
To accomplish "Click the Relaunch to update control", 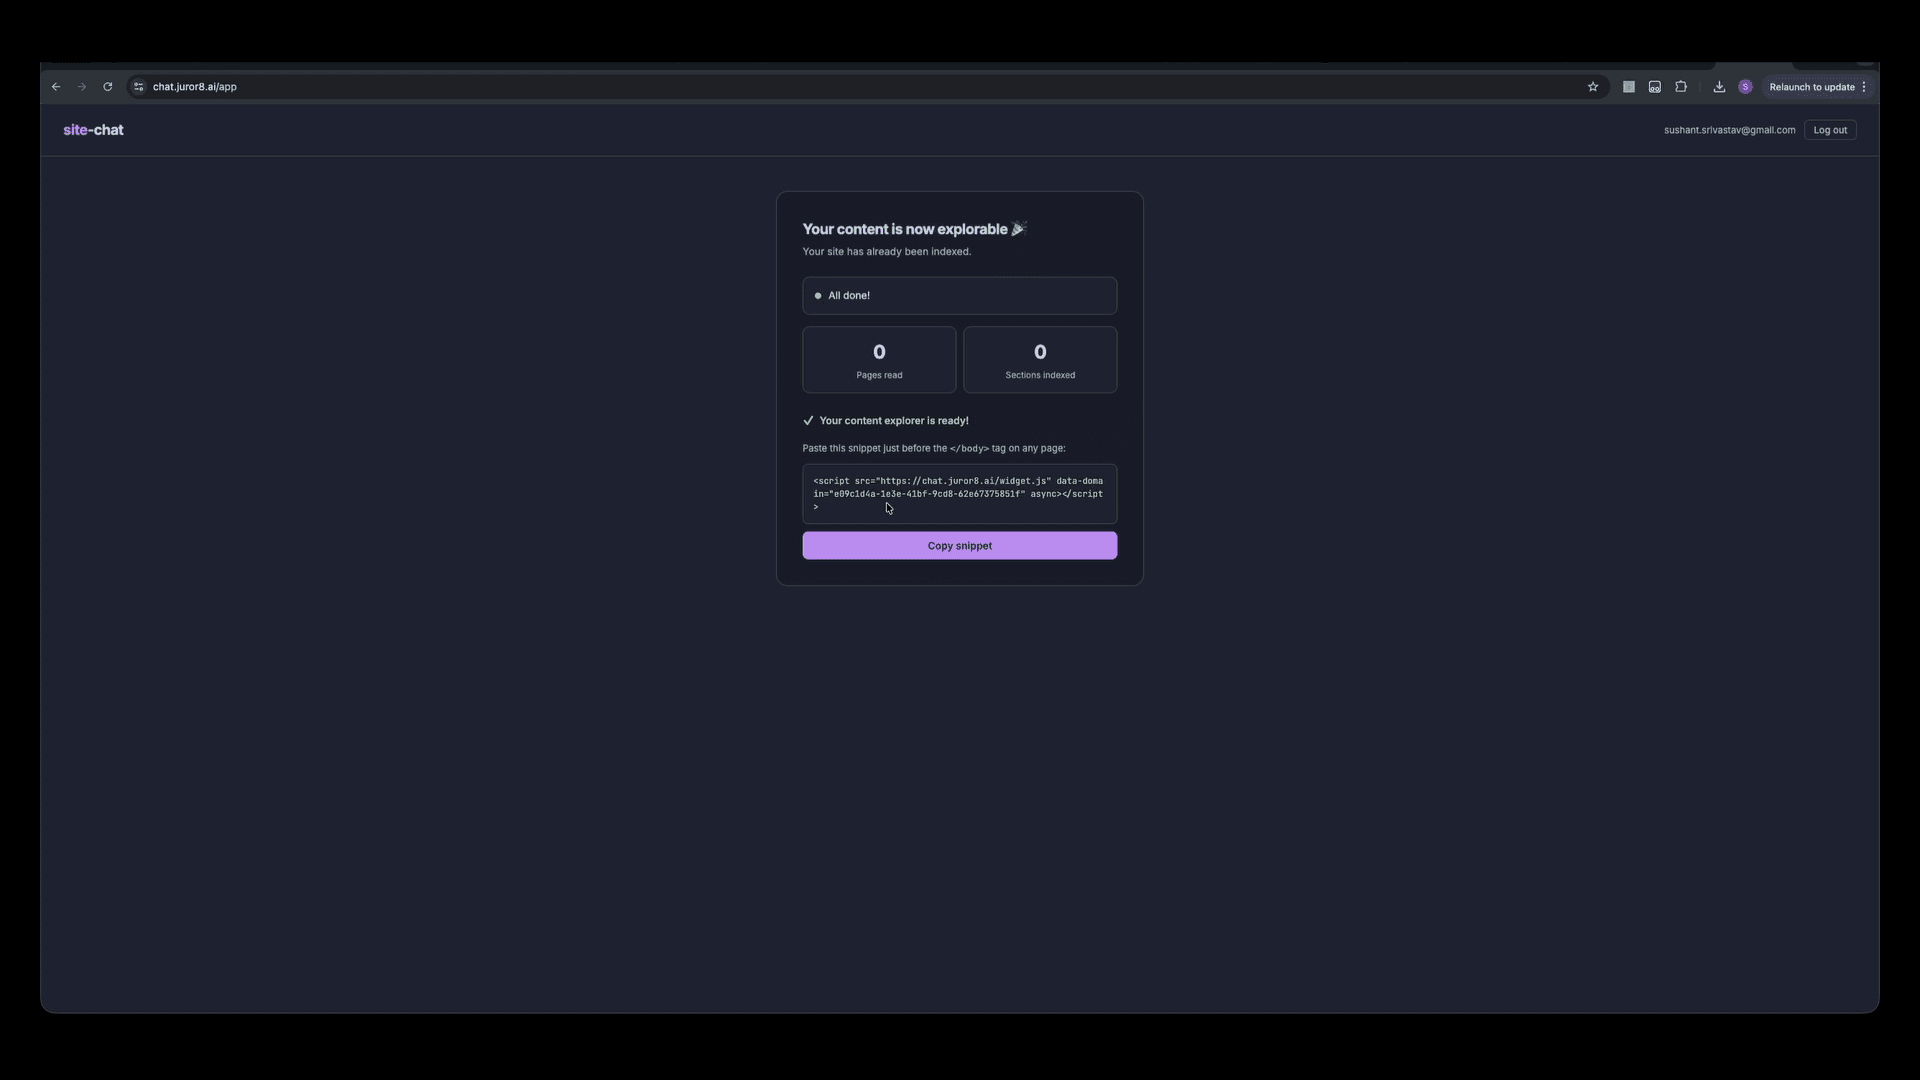I will (1811, 87).
